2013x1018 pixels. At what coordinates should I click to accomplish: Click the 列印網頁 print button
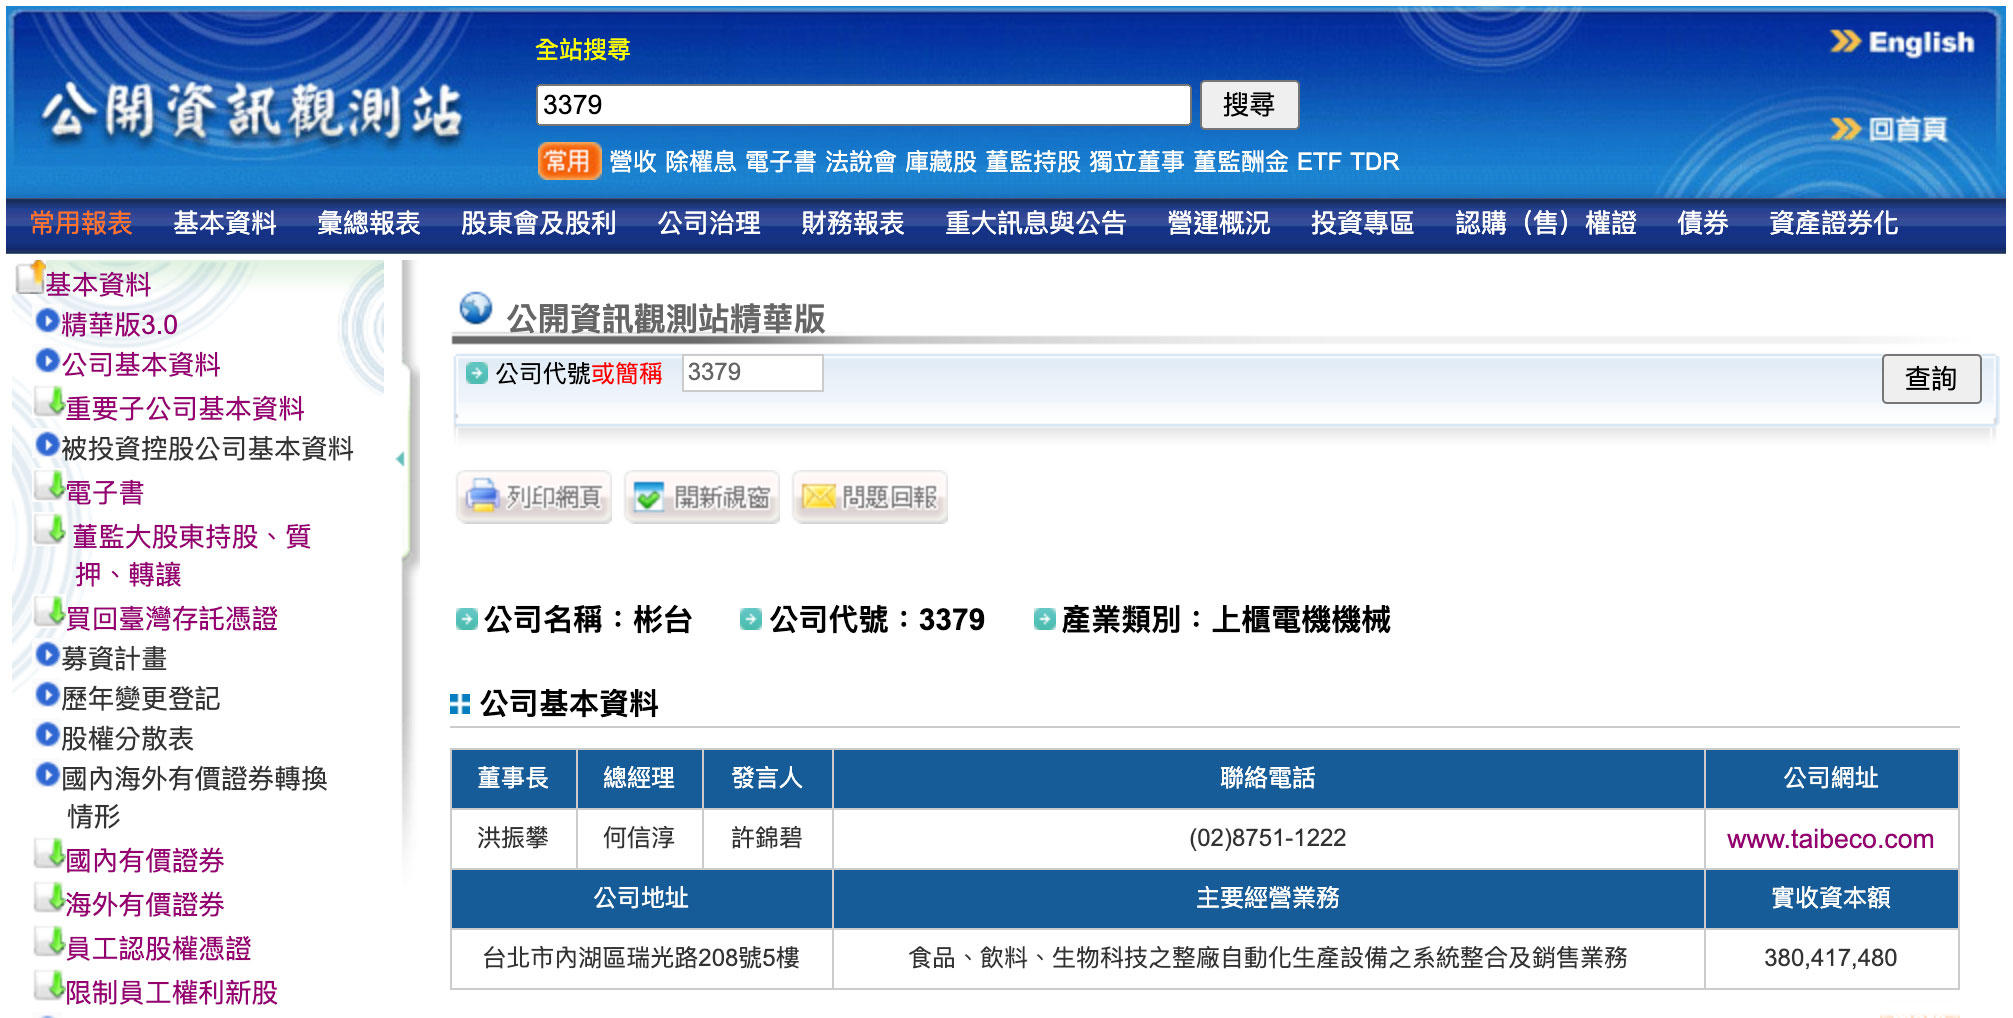point(534,497)
